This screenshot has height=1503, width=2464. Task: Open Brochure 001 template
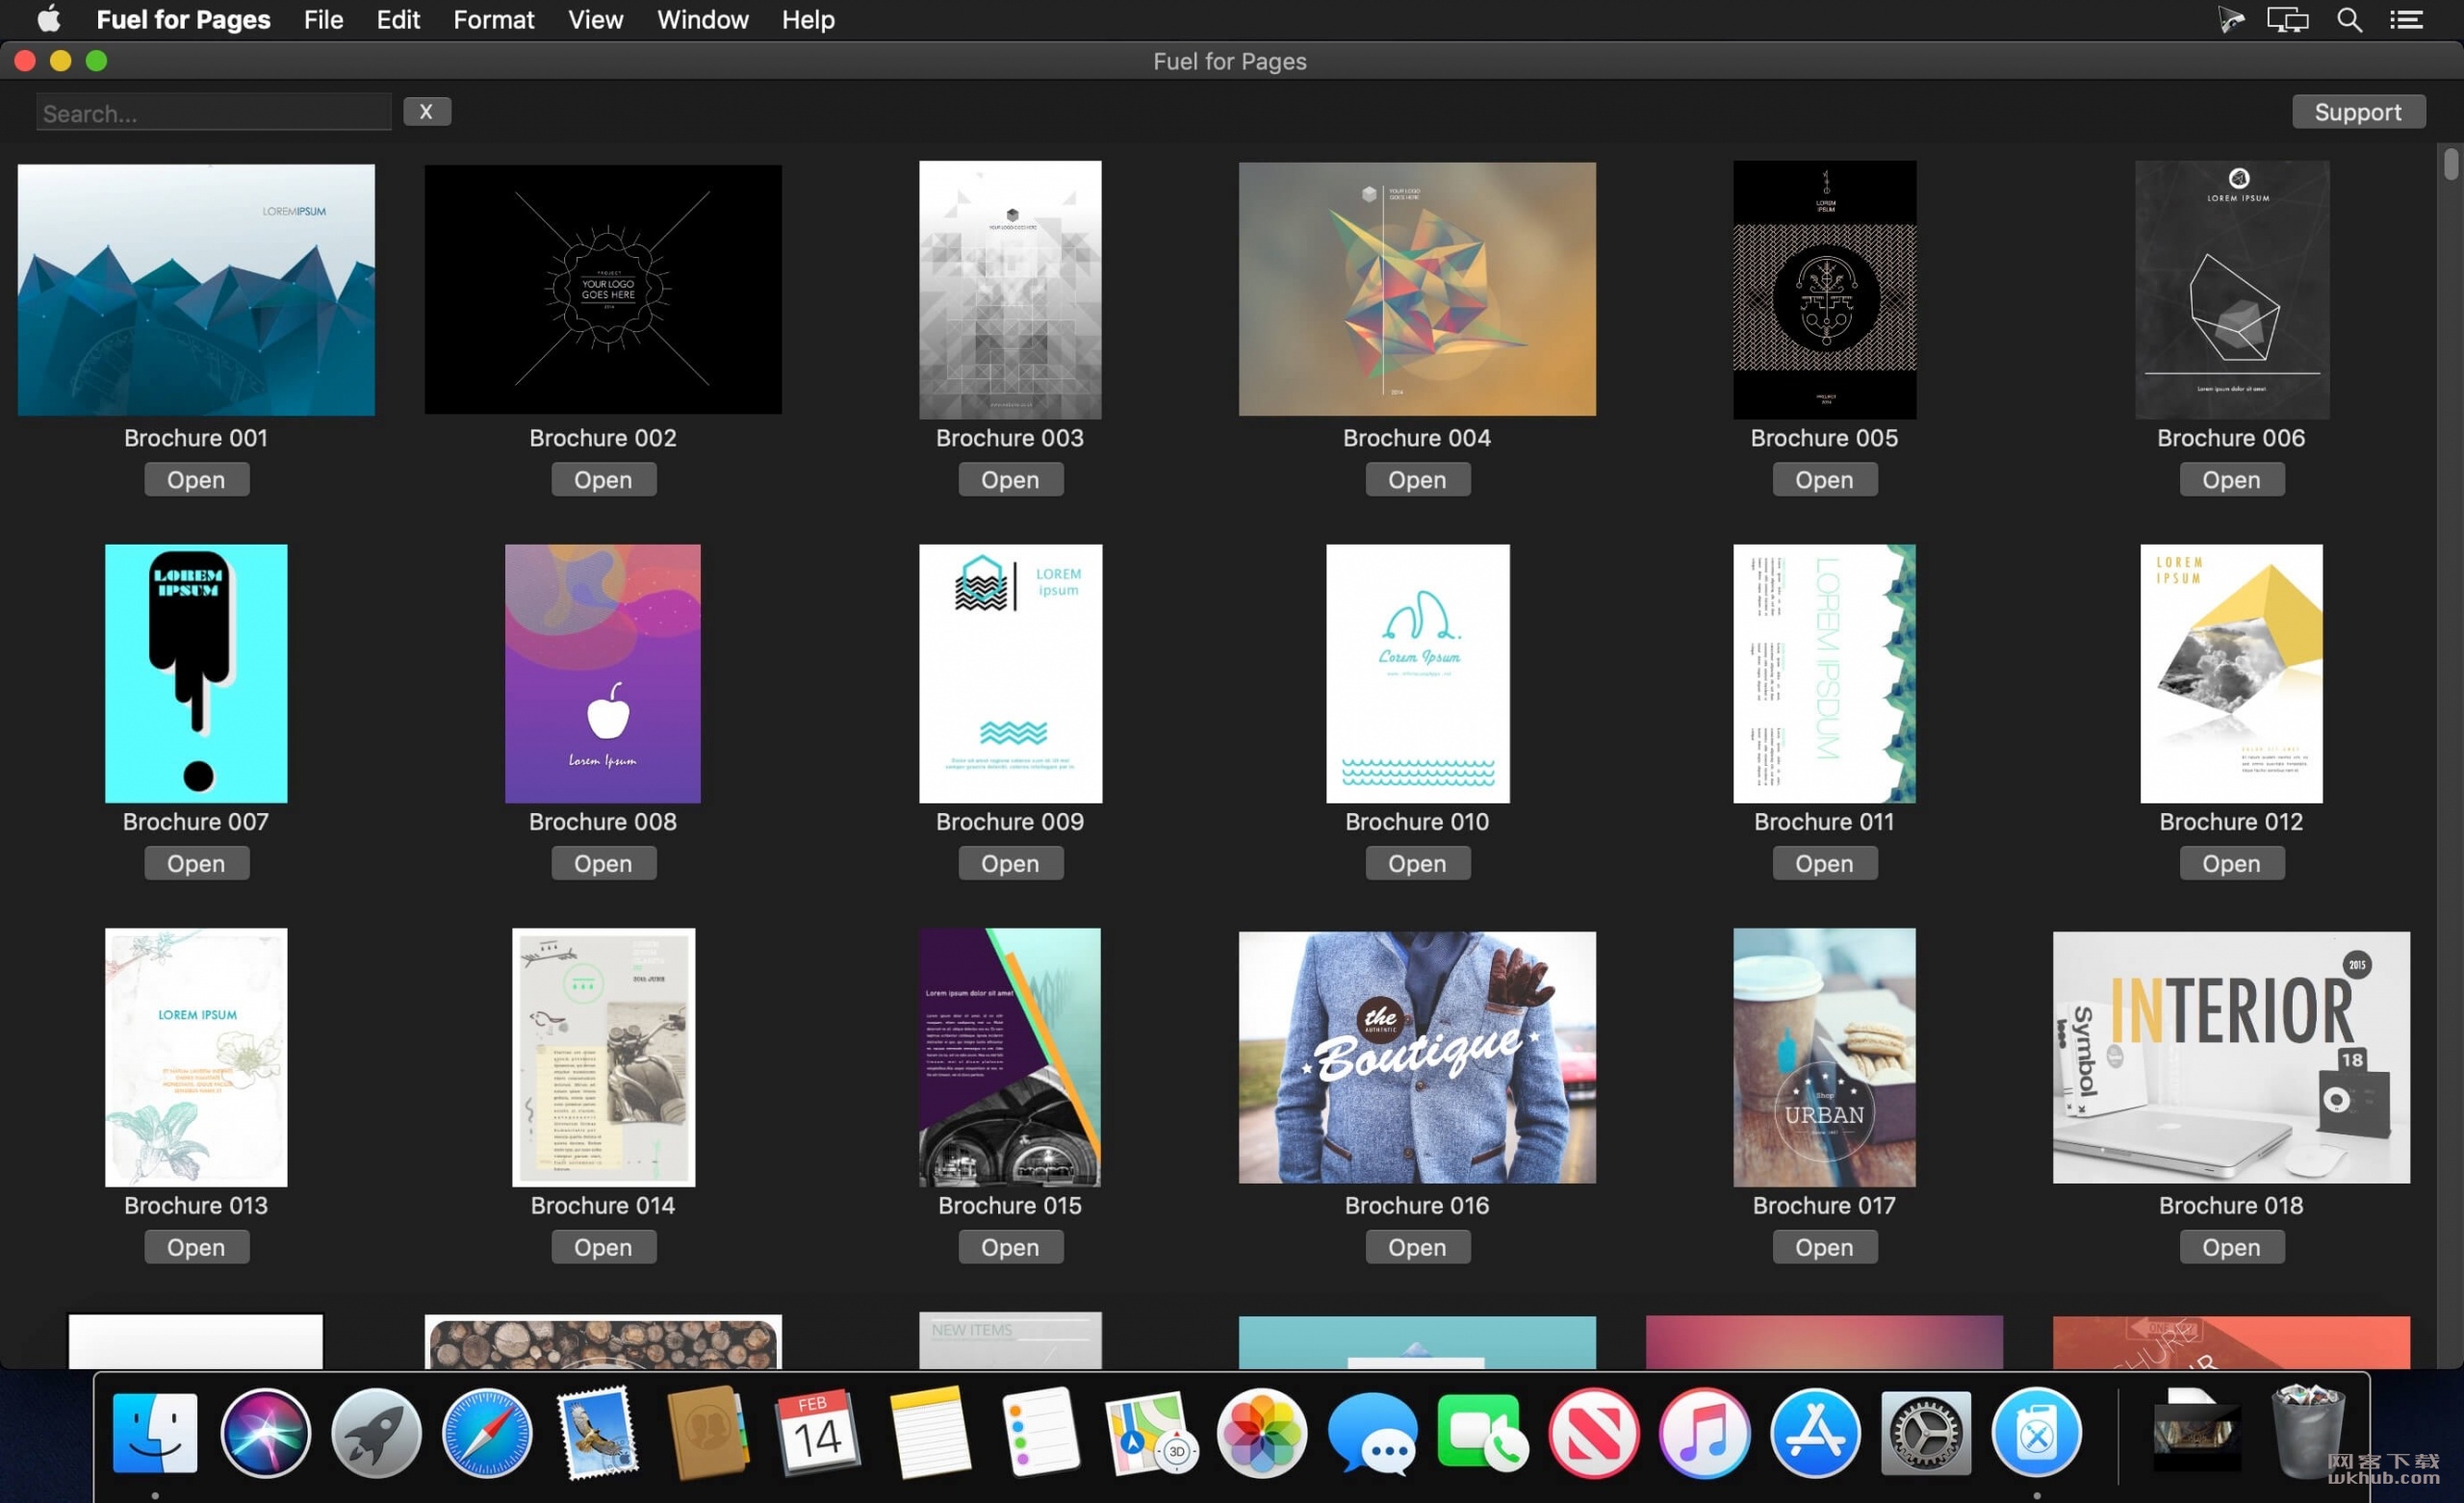click(196, 479)
